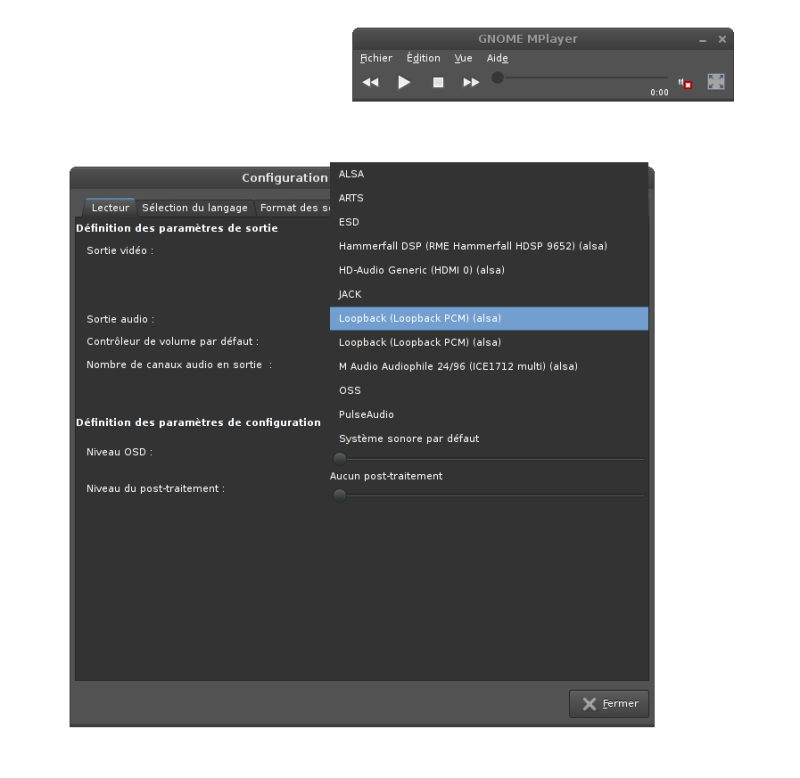Minimize the GNOME MPlayer window
Screen dimensions: 800x778
point(703,39)
